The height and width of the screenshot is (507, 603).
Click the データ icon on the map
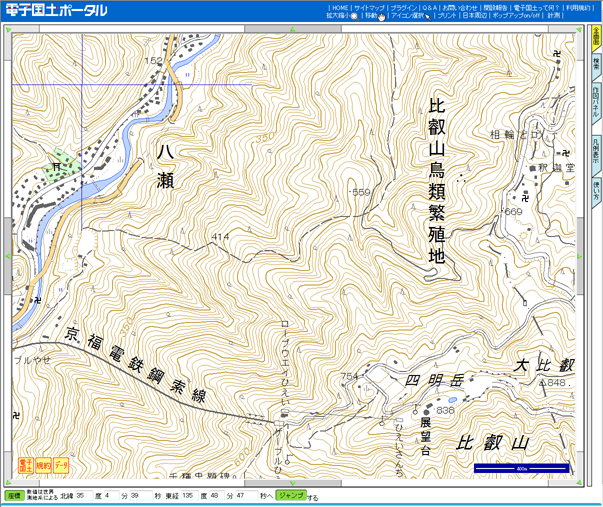click(x=62, y=465)
